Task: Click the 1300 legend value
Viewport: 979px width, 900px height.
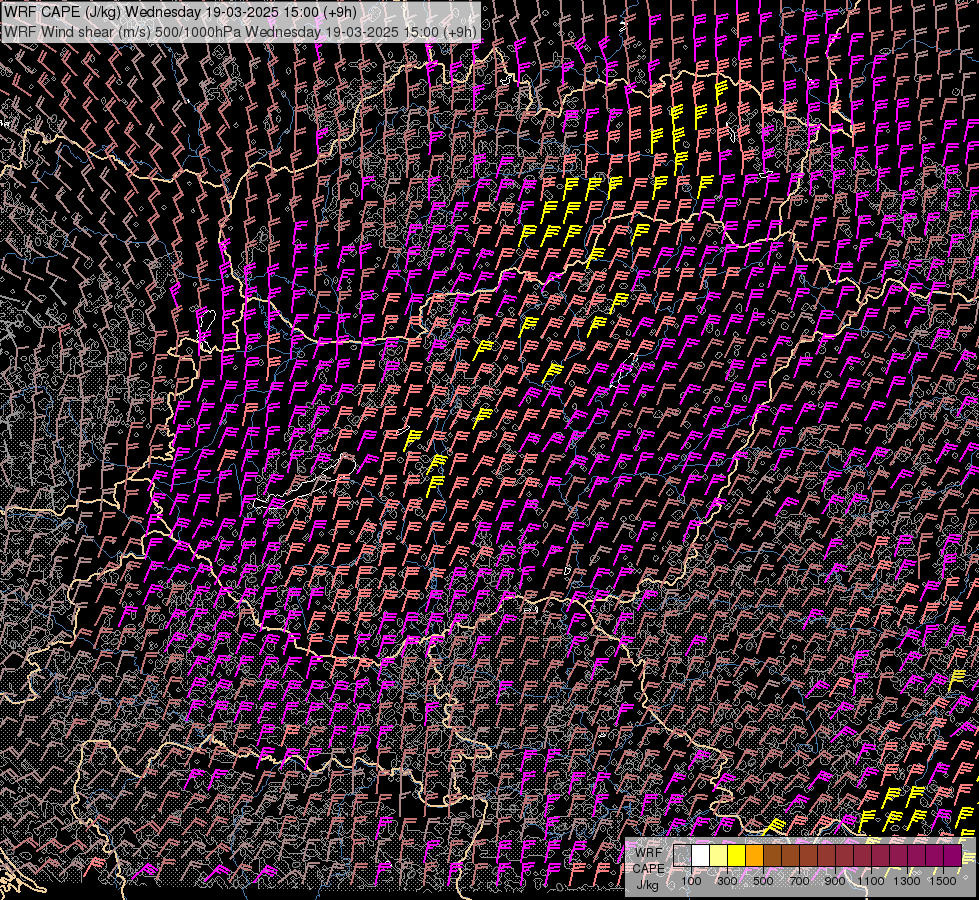Action: pyautogui.click(x=907, y=881)
